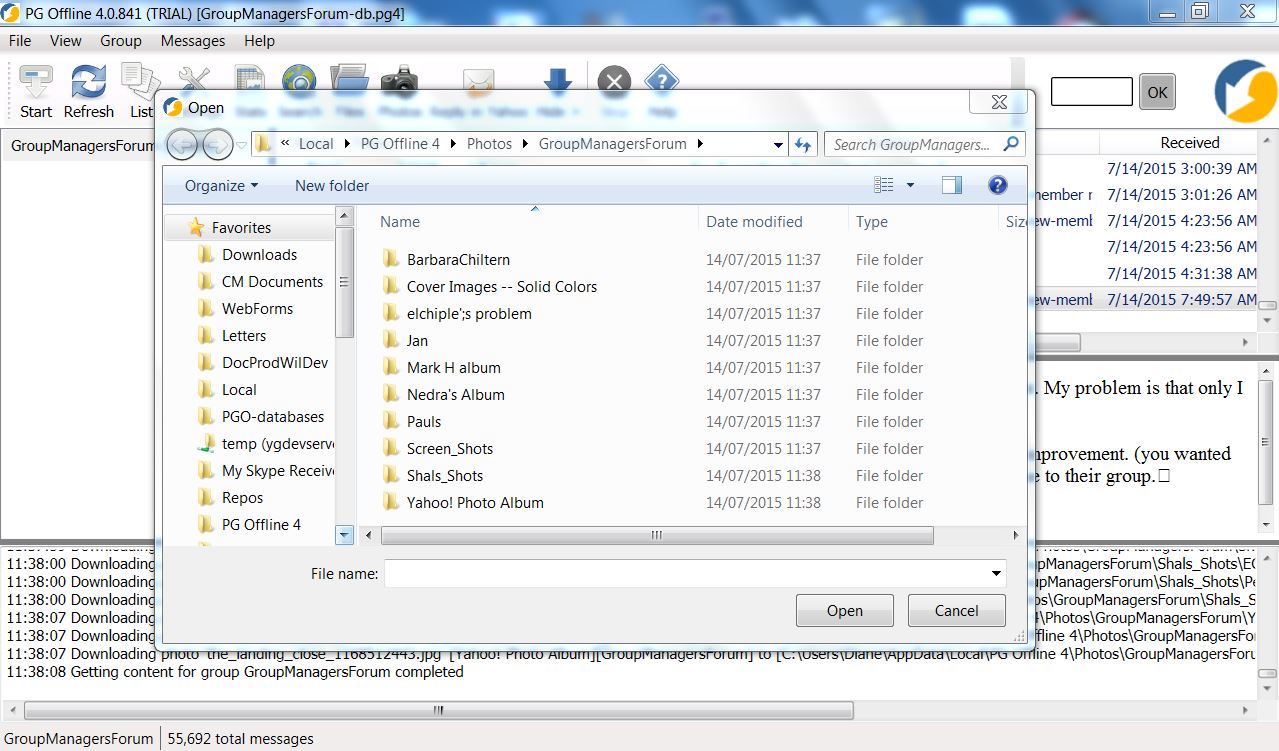Click the Start toolbar icon
Image resolution: width=1279 pixels, height=751 pixels.
point(36,82)
